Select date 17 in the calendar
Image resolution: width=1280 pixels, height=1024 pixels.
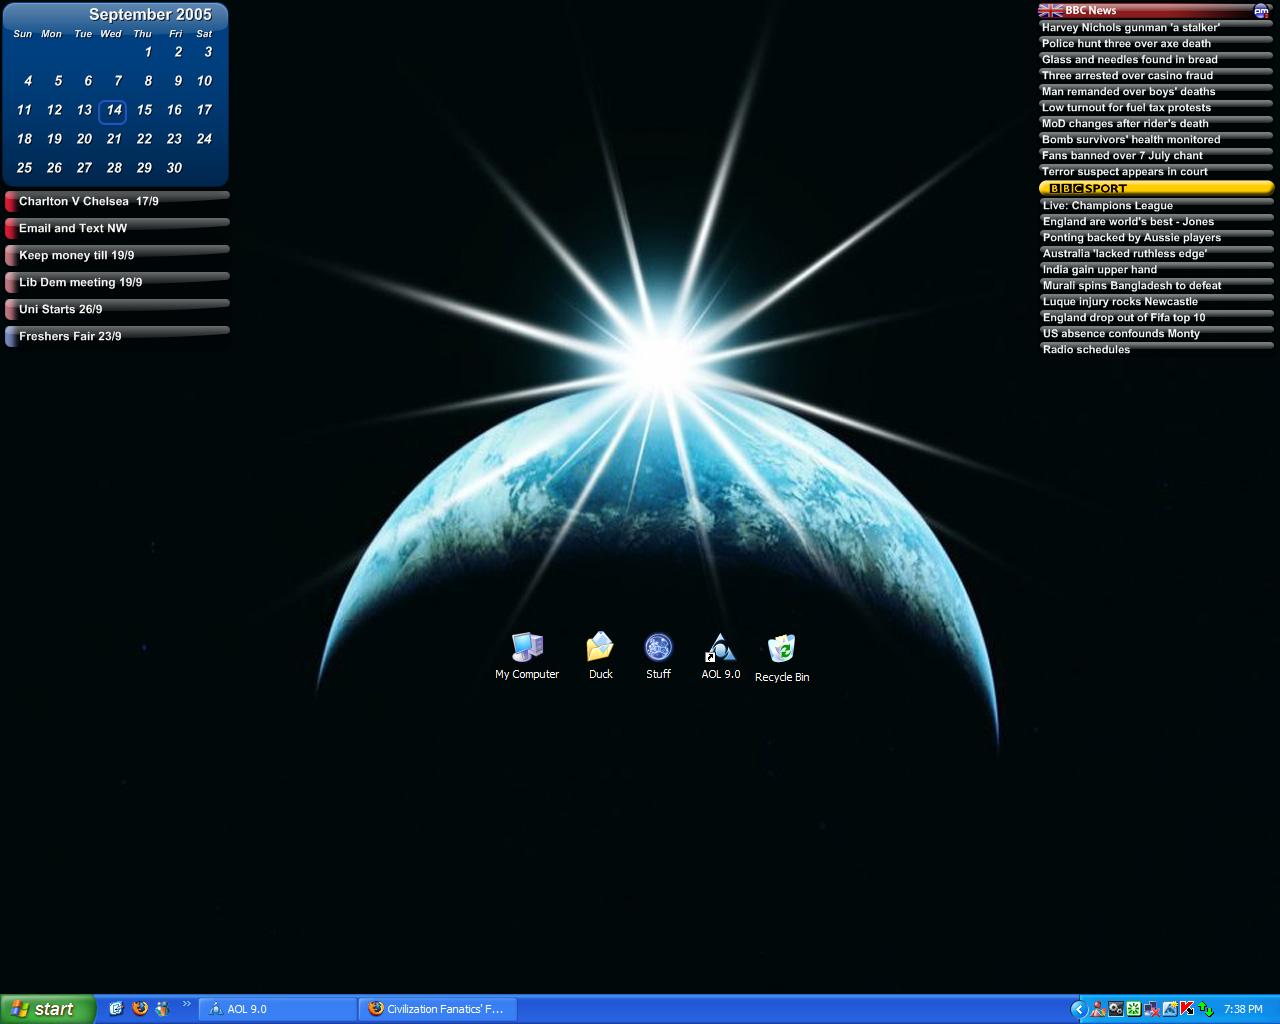pos(204,110)
